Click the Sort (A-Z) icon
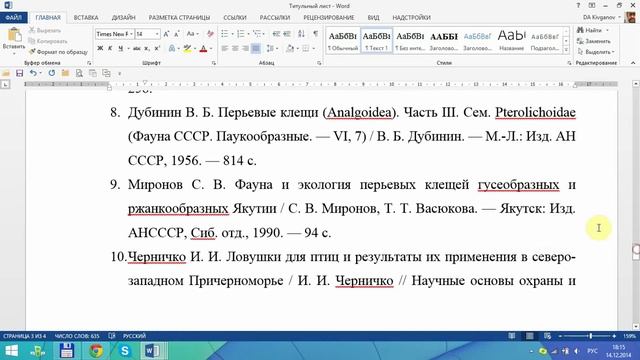This screenshot has width=640, height=360. tap(301, 34)
